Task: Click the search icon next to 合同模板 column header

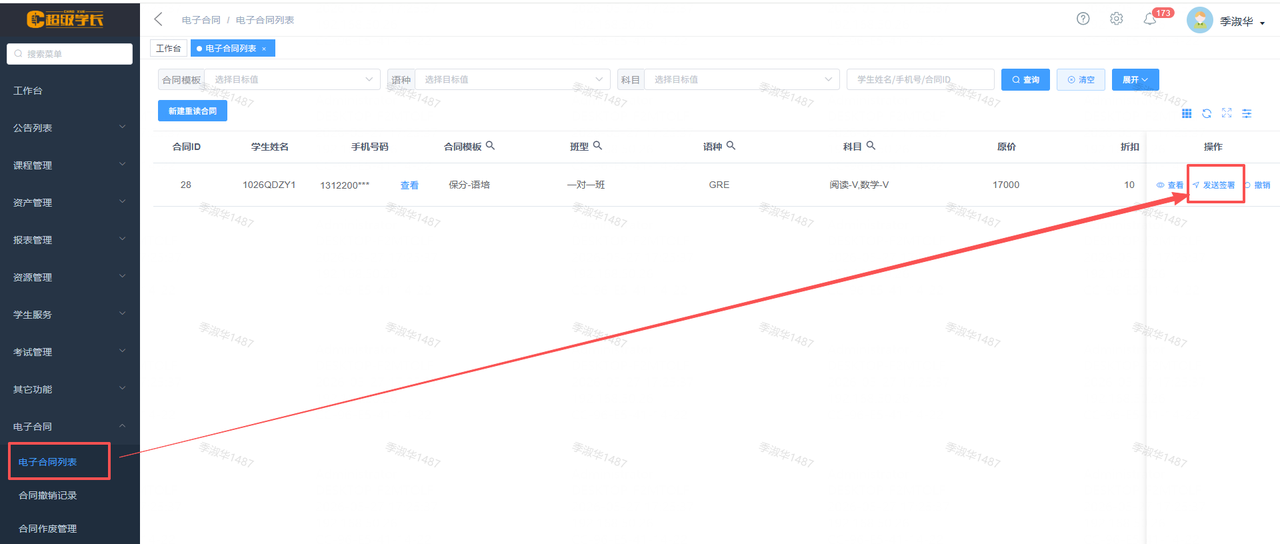Action: (x=490, y=146)
